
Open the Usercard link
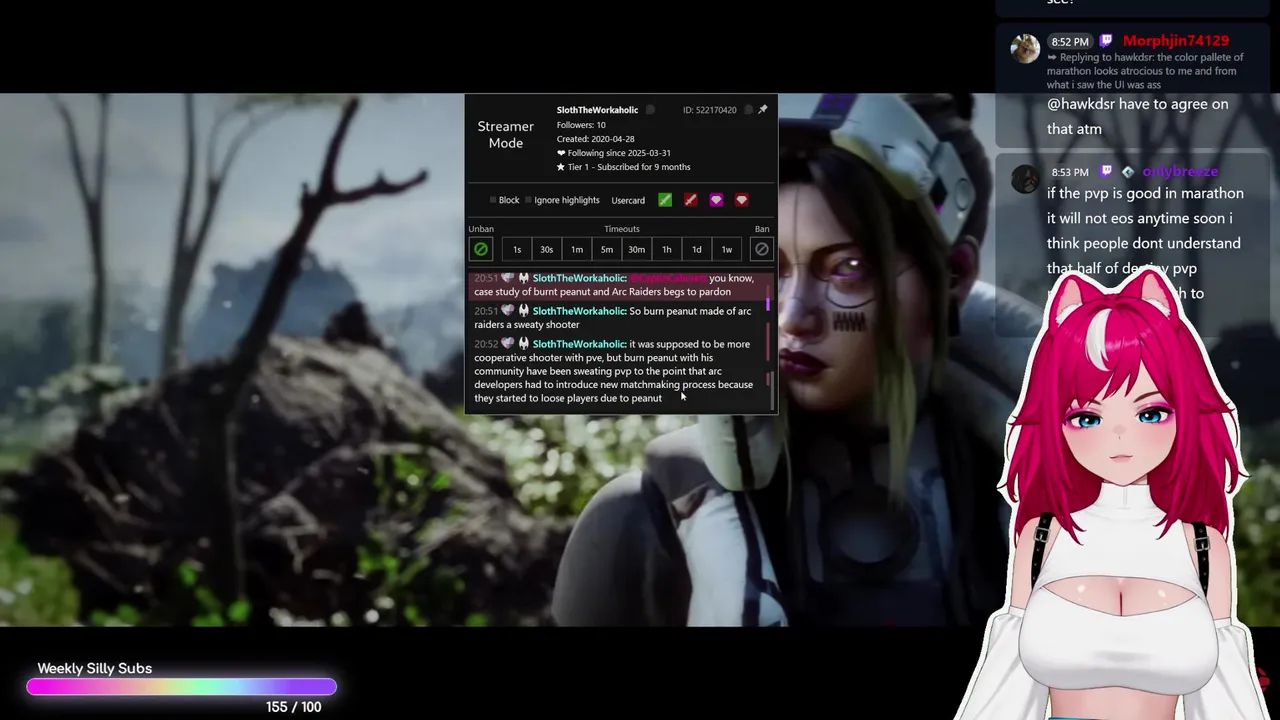tap(628, 200)
